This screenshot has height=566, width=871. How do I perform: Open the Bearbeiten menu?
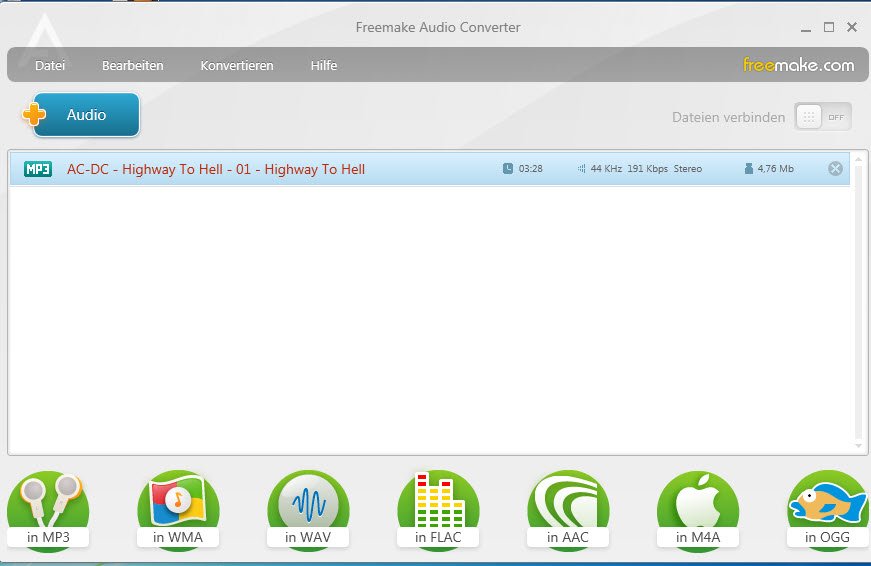[x=133, y=66]
